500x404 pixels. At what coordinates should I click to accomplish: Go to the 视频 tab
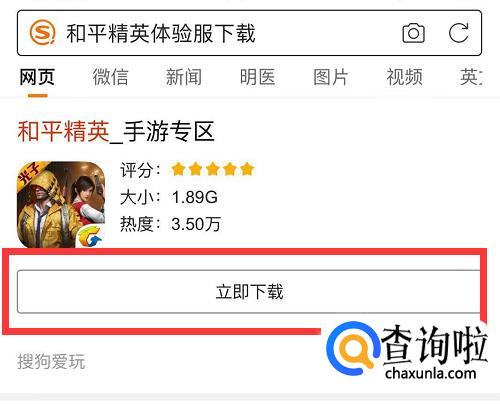pos(404,77)
